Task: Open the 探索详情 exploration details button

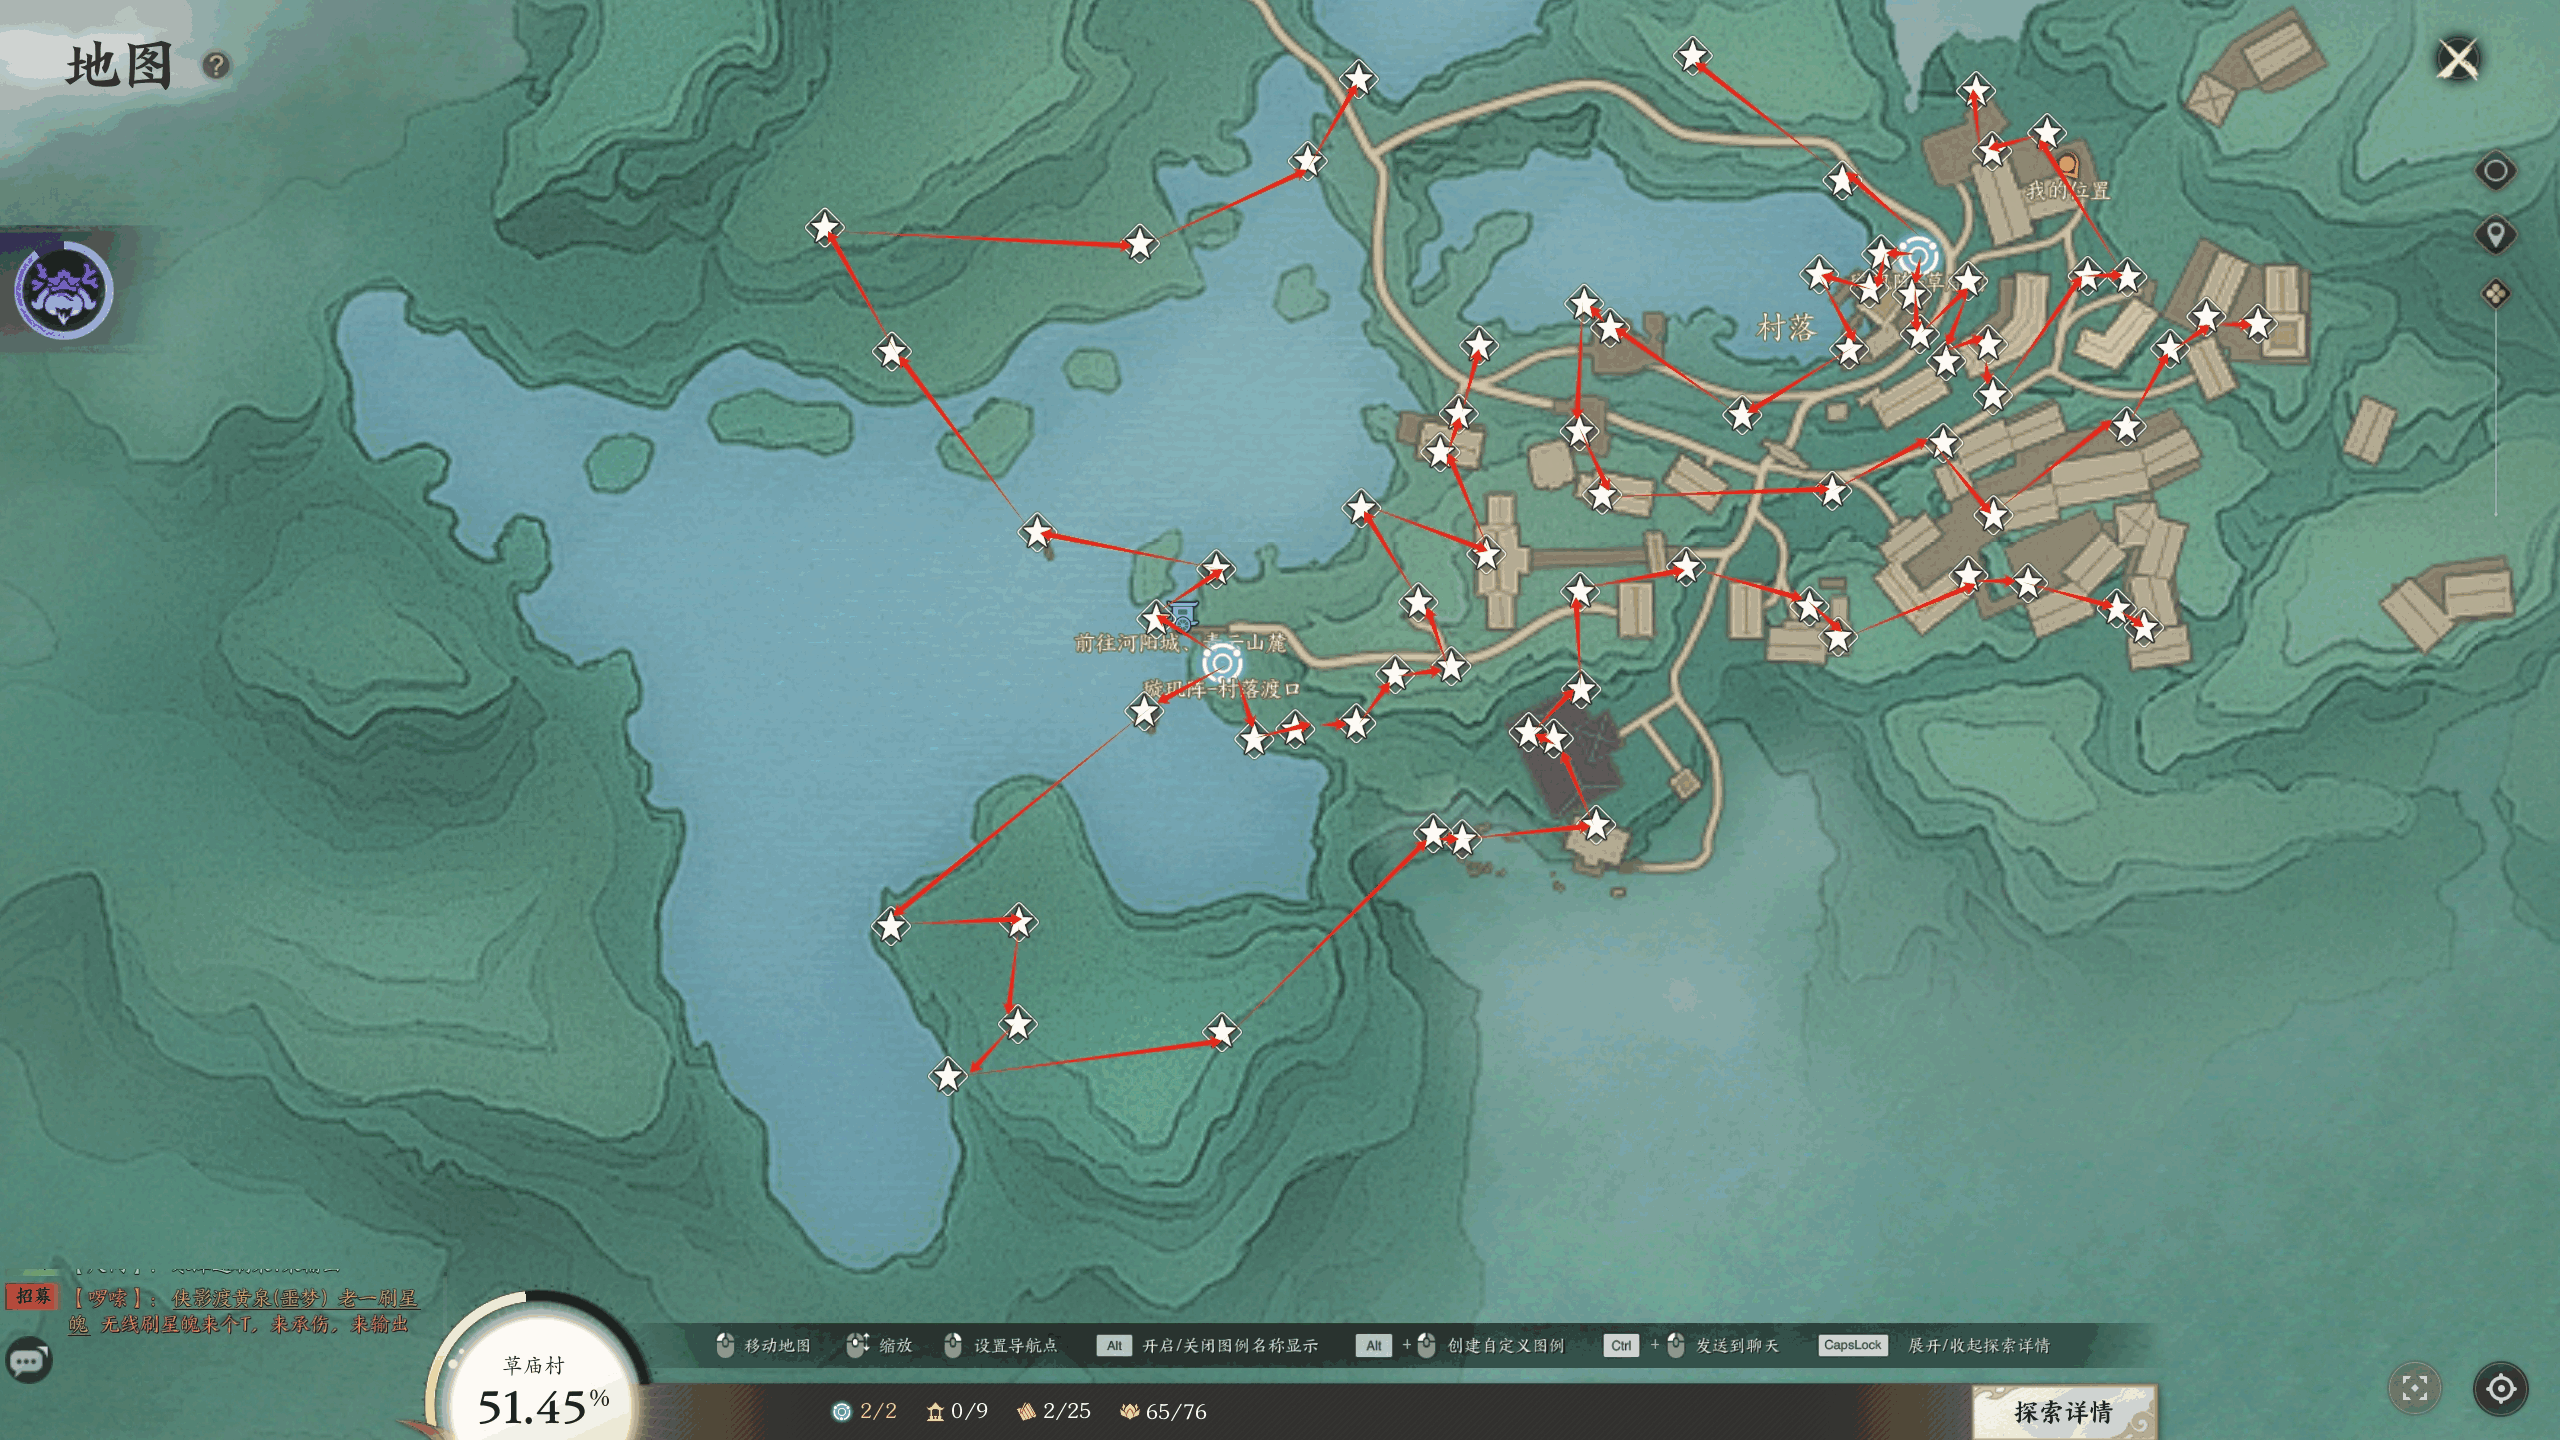Action: coord(2063,1412)
